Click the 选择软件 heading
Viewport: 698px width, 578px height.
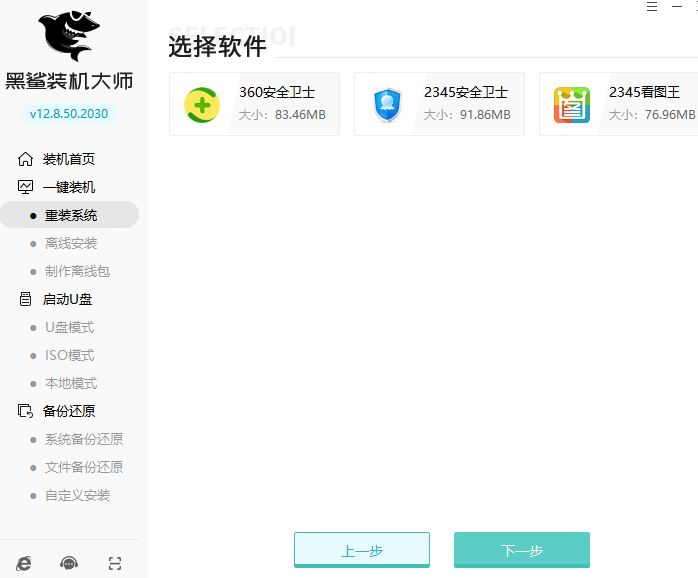[x=217, y=46]
